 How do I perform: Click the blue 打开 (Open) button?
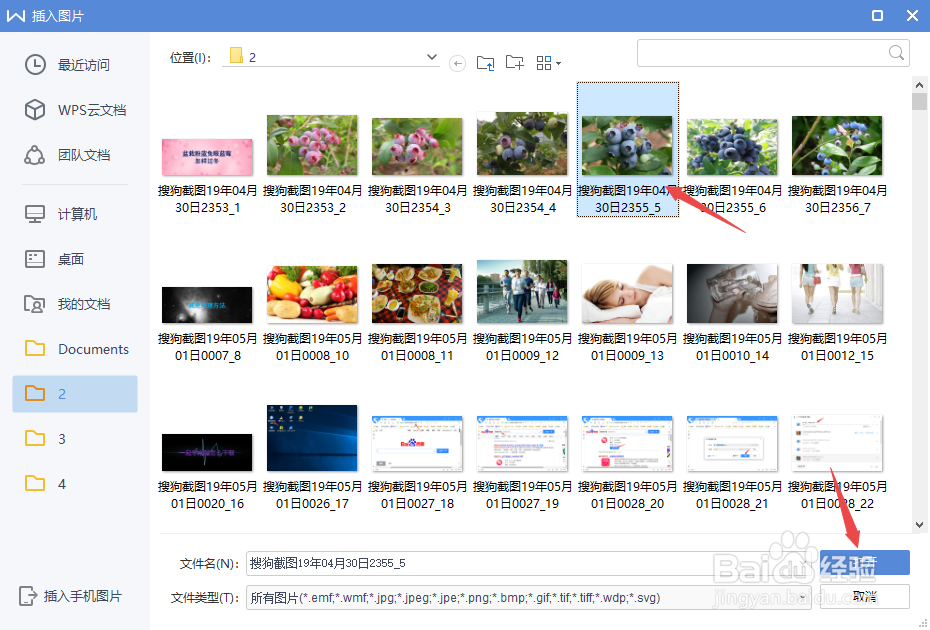point(865,562)
